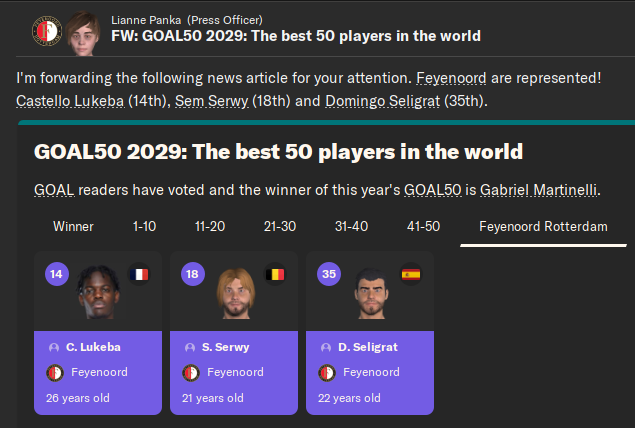
Task: Open Sem Serwy's player face thumbnail
Action: pos(236,293)
